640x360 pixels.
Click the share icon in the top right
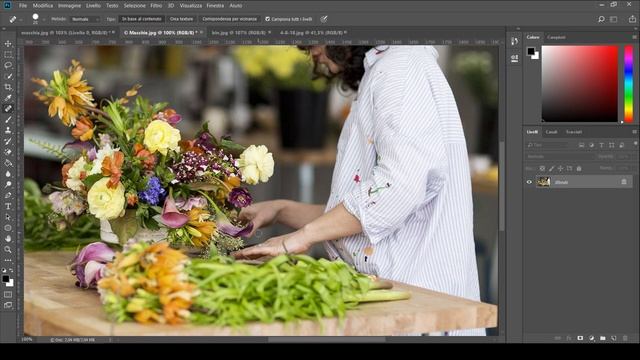[632, 19]
